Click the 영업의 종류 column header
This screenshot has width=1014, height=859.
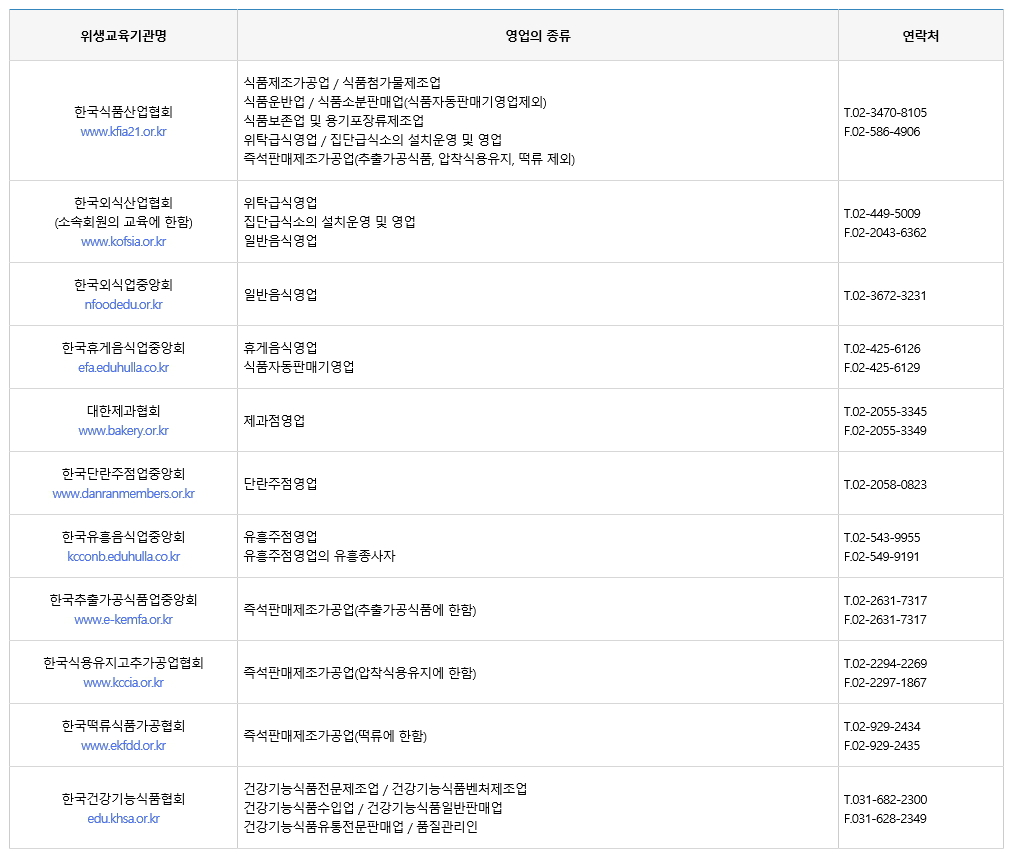pos(537,36)
